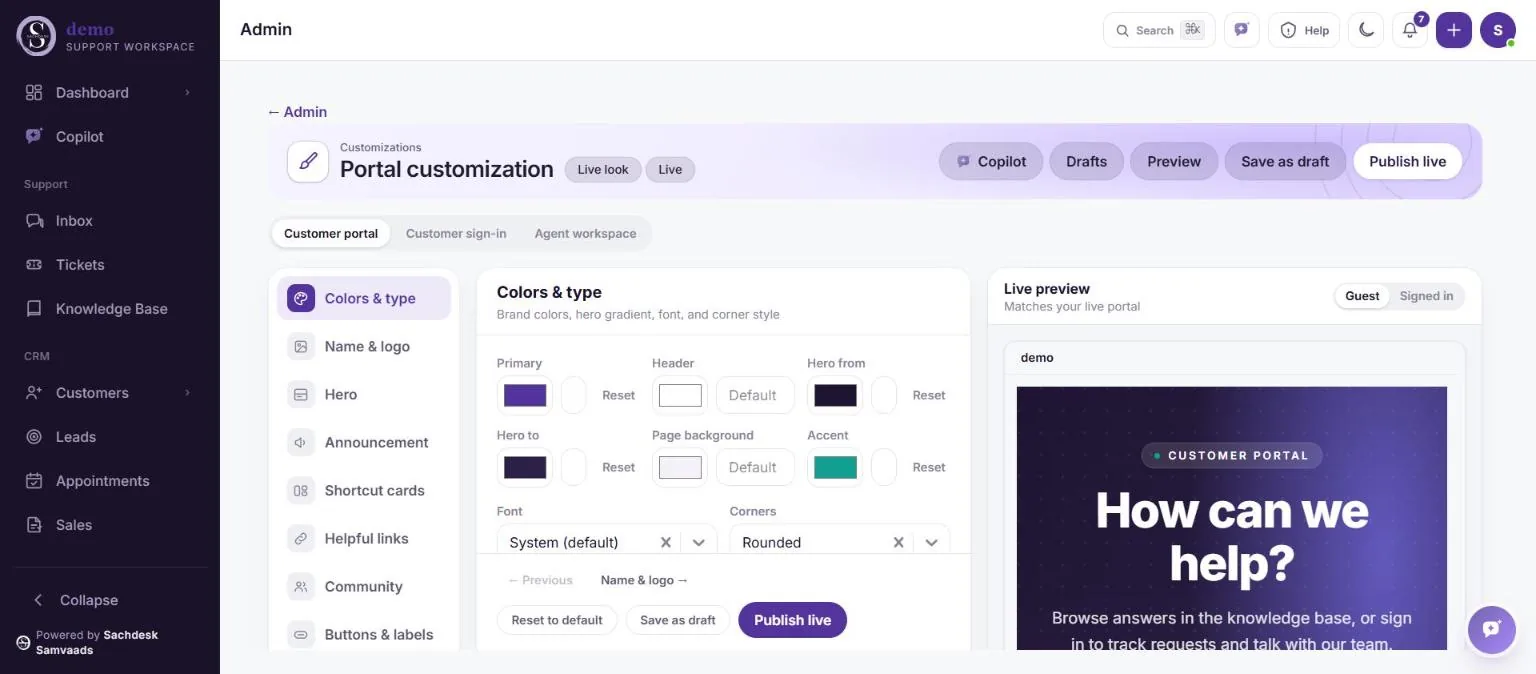This screenshot has width=1536, height=674.
Task: Open the Page background color swatch
Action: (x=680, y=467)
